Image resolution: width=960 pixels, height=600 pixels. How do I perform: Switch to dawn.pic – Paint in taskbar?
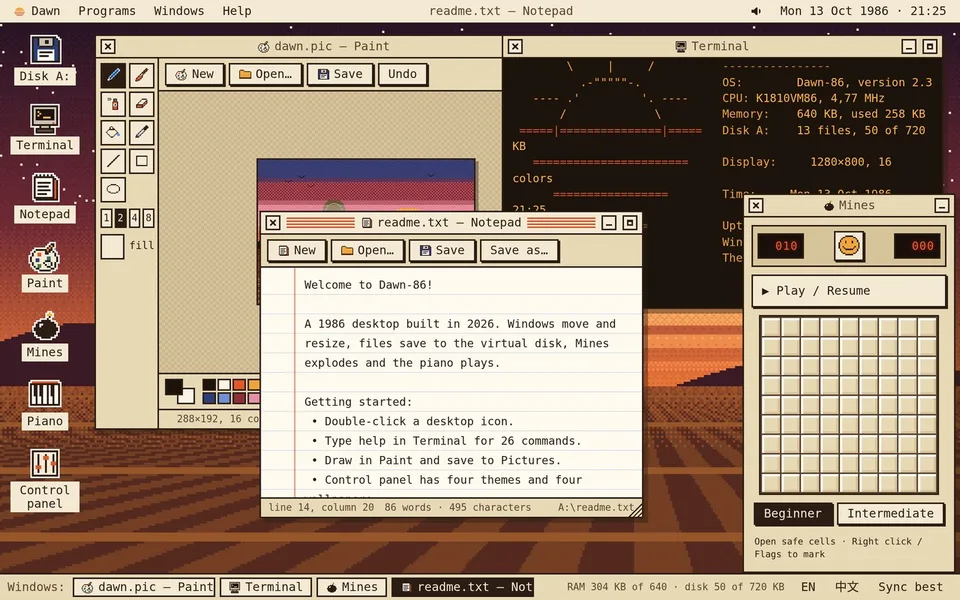144,587
